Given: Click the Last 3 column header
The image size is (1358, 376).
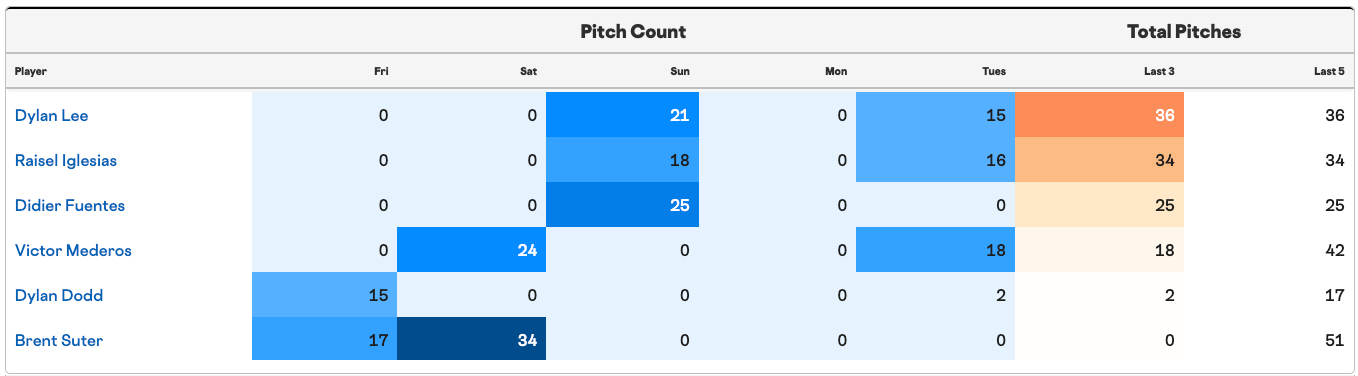Looking at the screenshot, I should click(1158, 72).
